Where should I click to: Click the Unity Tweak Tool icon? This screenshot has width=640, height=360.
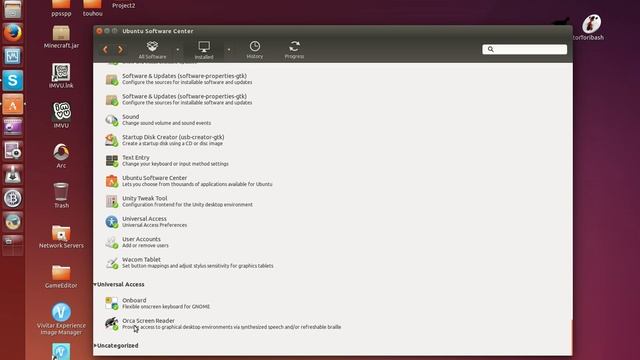111,202
